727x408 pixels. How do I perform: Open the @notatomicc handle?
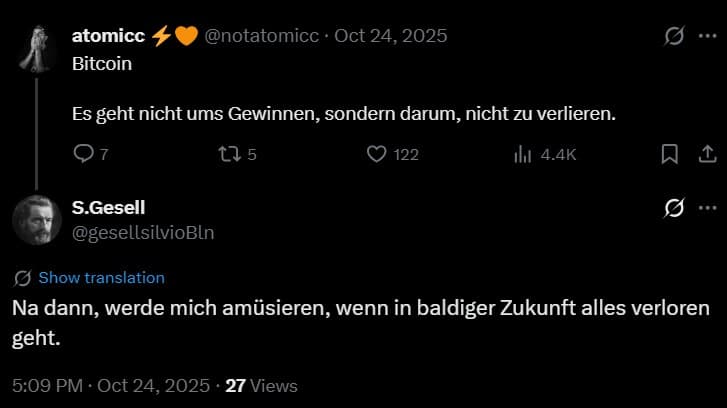tap(261, 36)
